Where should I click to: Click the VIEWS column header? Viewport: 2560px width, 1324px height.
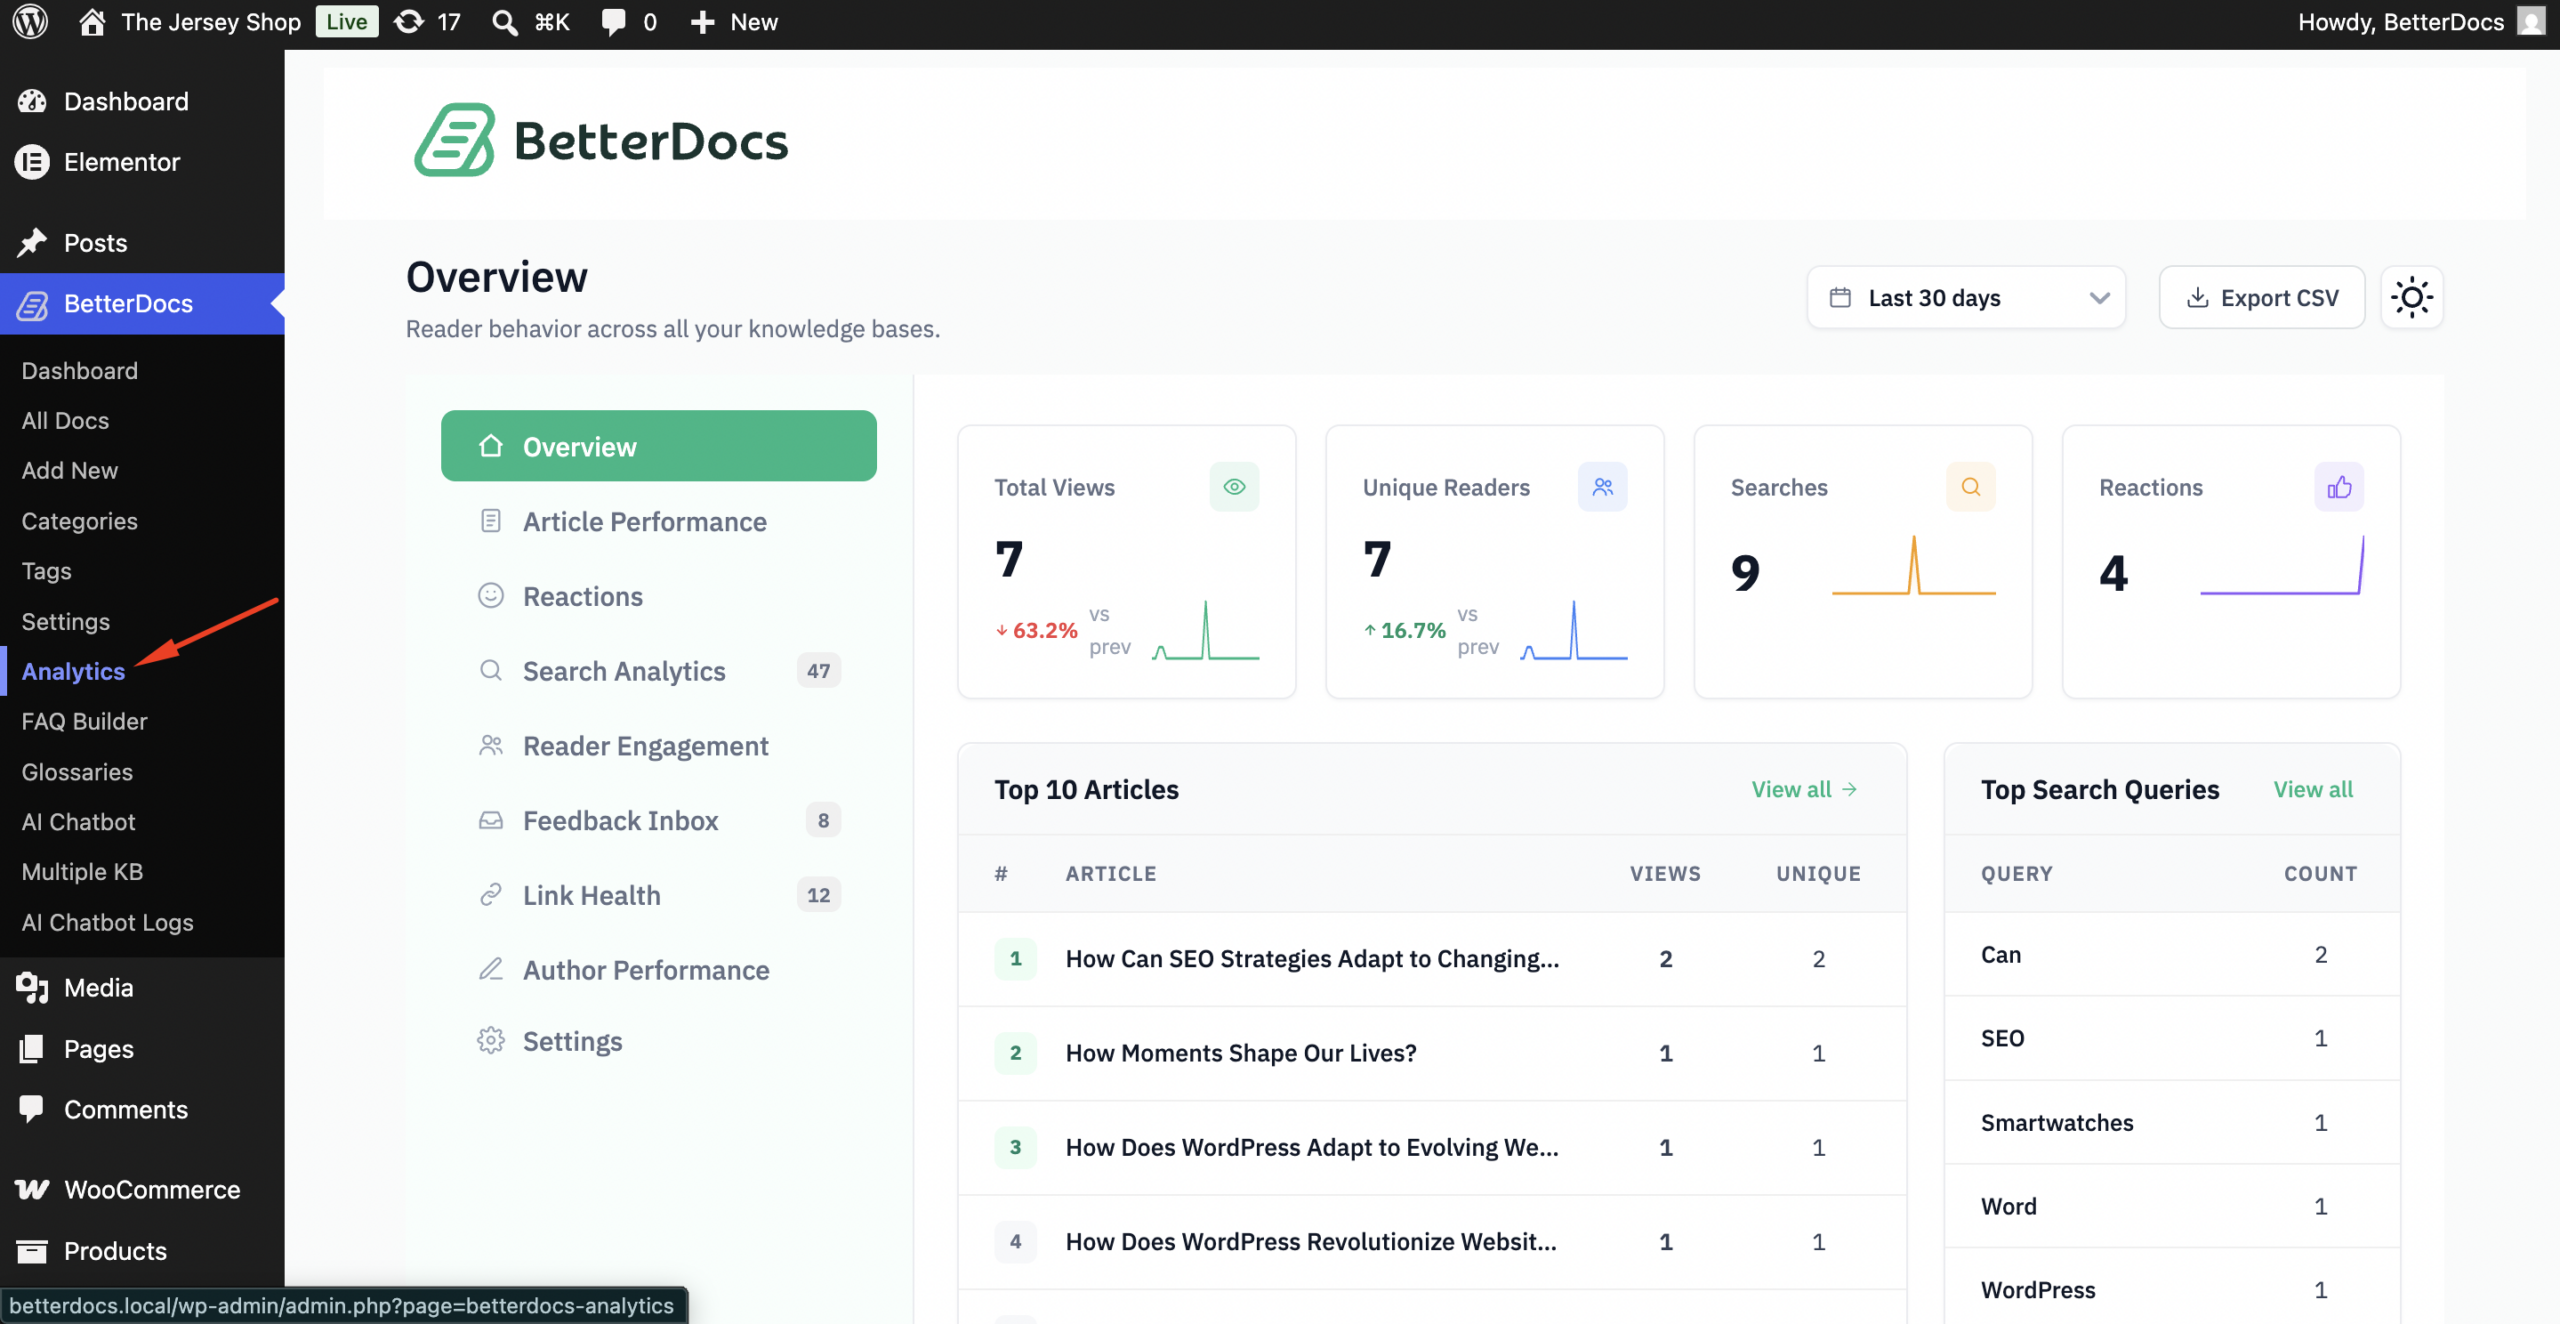[1665, 873]
